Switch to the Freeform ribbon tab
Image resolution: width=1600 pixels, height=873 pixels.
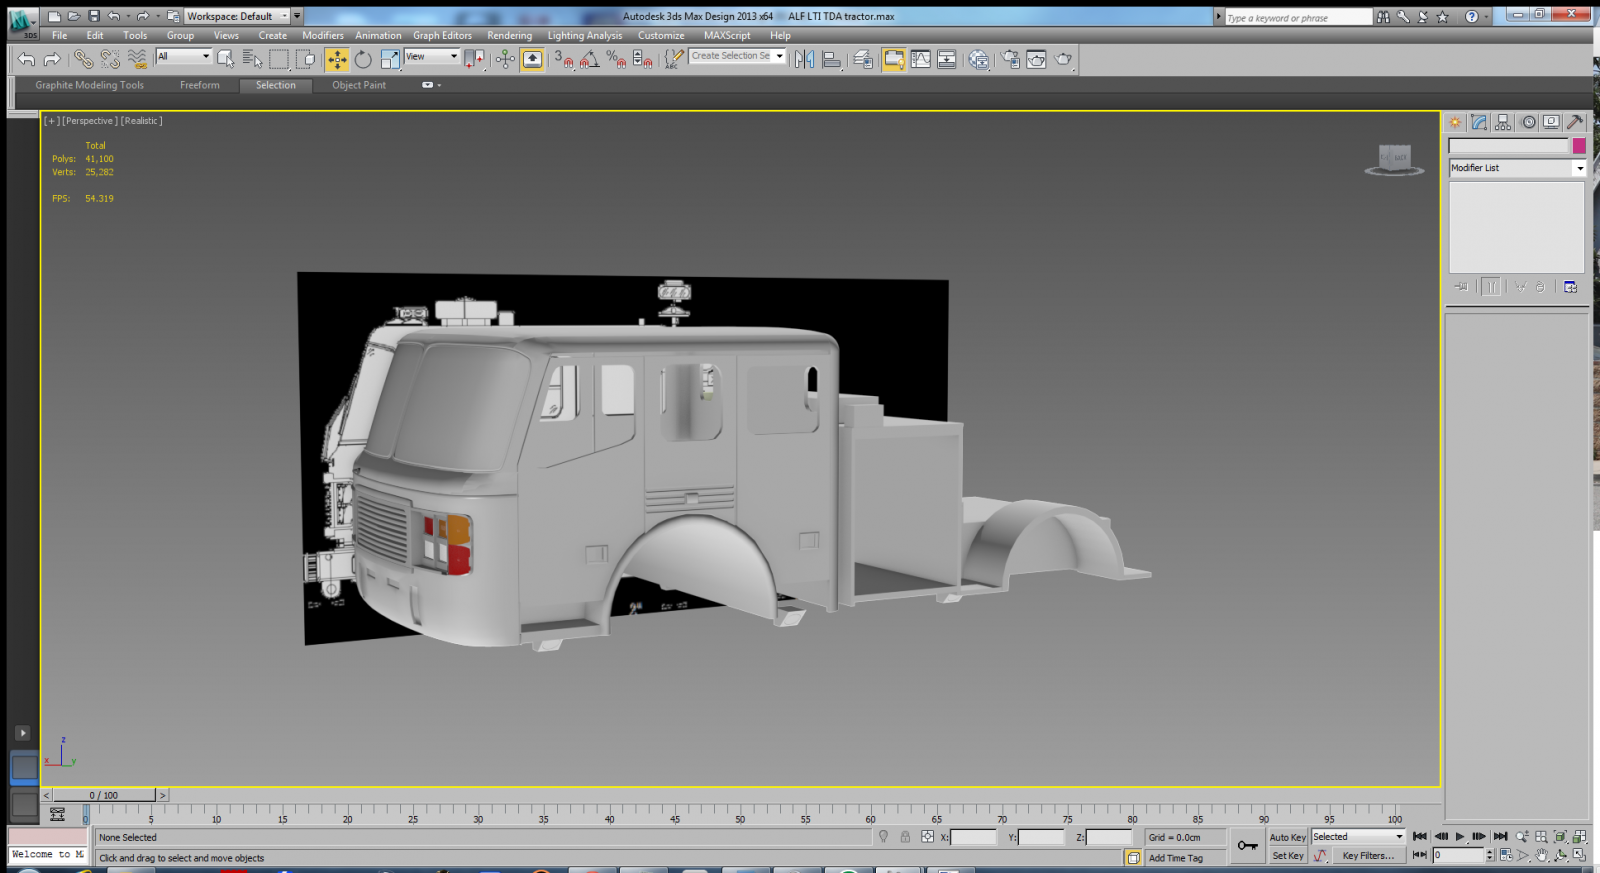199,85
